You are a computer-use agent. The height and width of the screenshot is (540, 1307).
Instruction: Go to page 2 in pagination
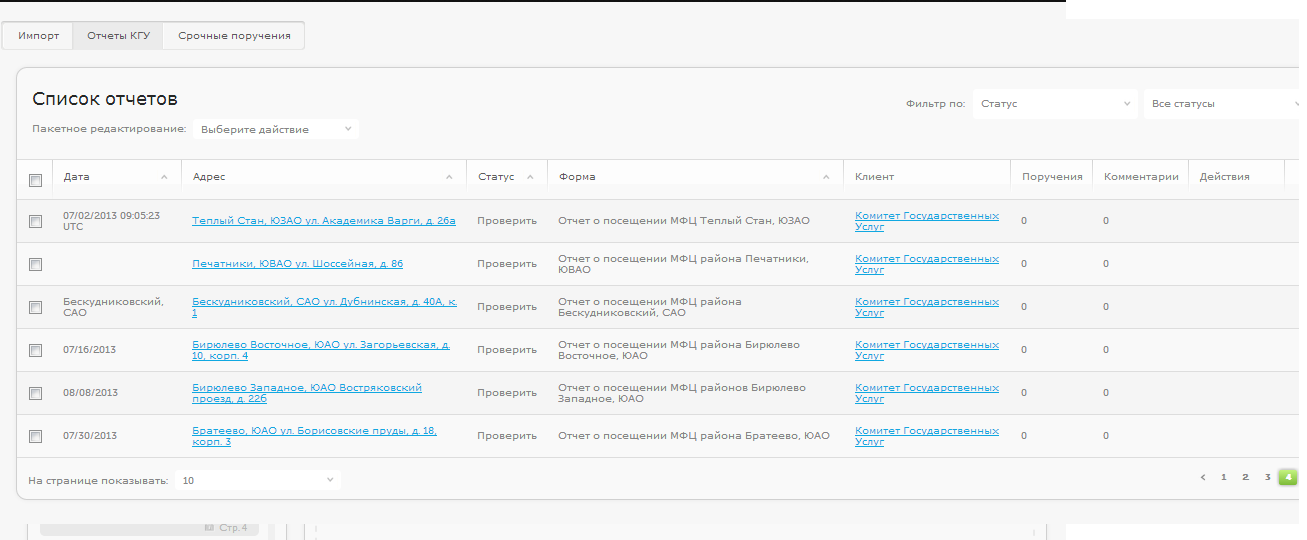click(1245, 477)
